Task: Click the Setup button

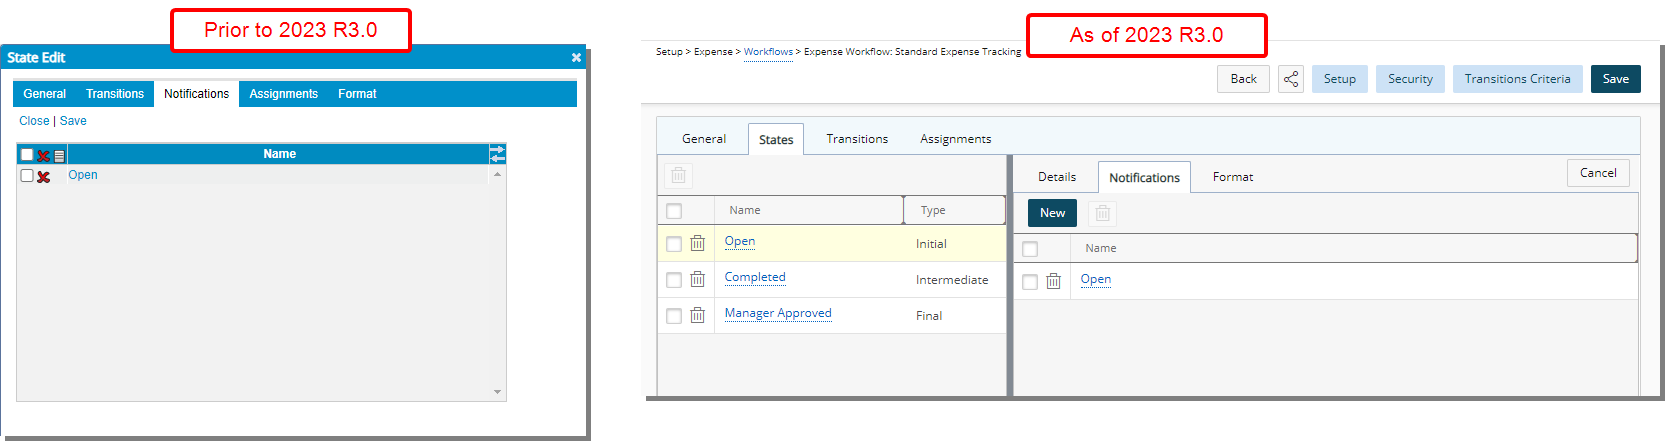Action: pos(1340,79)
